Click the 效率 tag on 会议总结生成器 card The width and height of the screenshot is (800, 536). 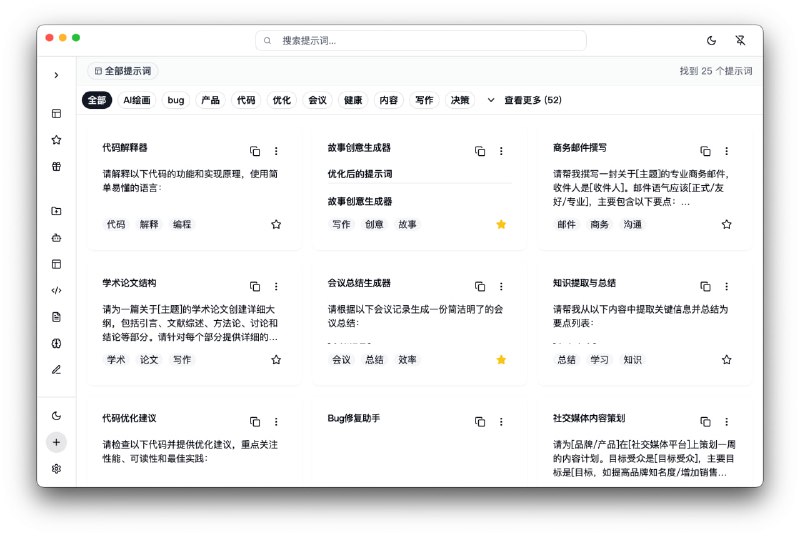click(407, 360)
